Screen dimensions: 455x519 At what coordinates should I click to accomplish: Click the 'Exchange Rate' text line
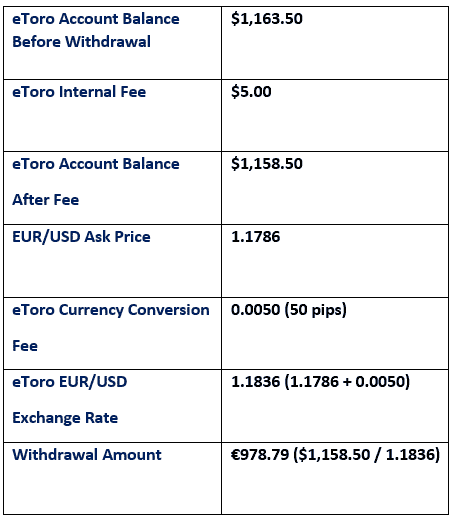[x=65, y=418]
